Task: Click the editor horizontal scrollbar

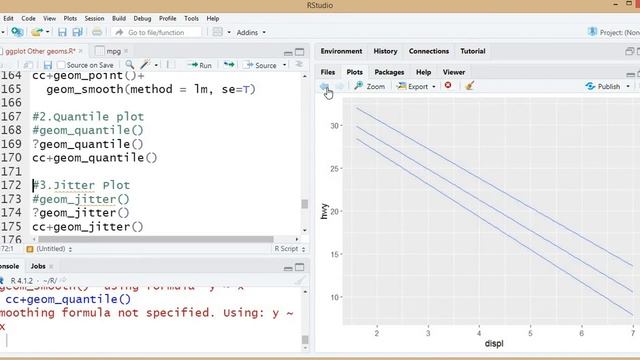Action: [x=156, y=239]
